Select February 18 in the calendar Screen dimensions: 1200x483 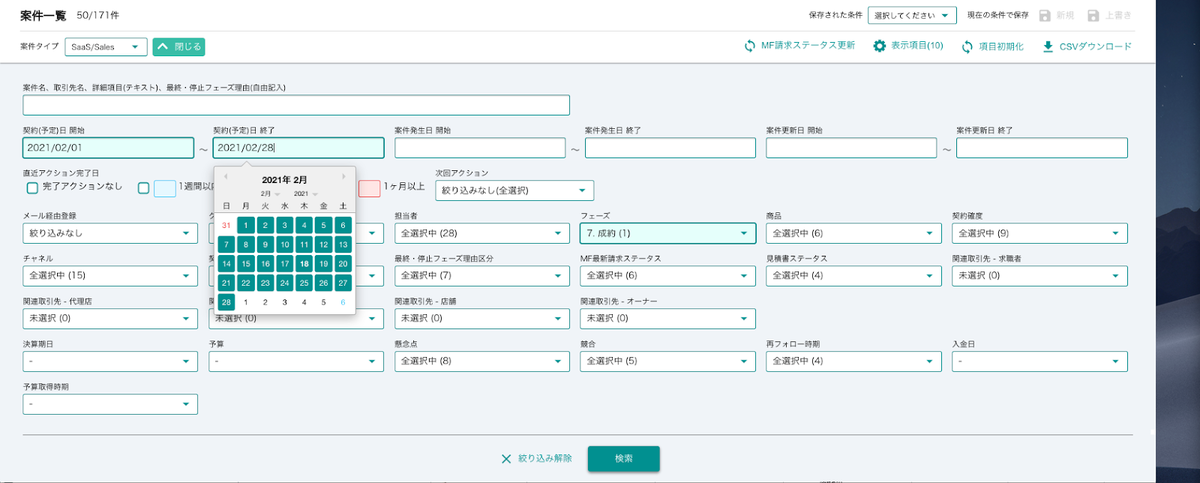[304, 264]
